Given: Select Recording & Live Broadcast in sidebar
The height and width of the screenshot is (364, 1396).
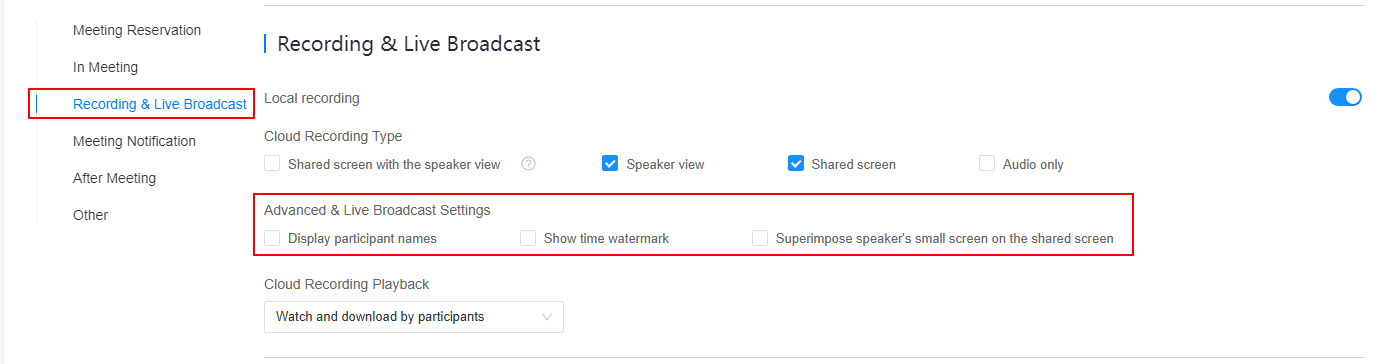Looking at the screenshot, I should pos(160,104).
